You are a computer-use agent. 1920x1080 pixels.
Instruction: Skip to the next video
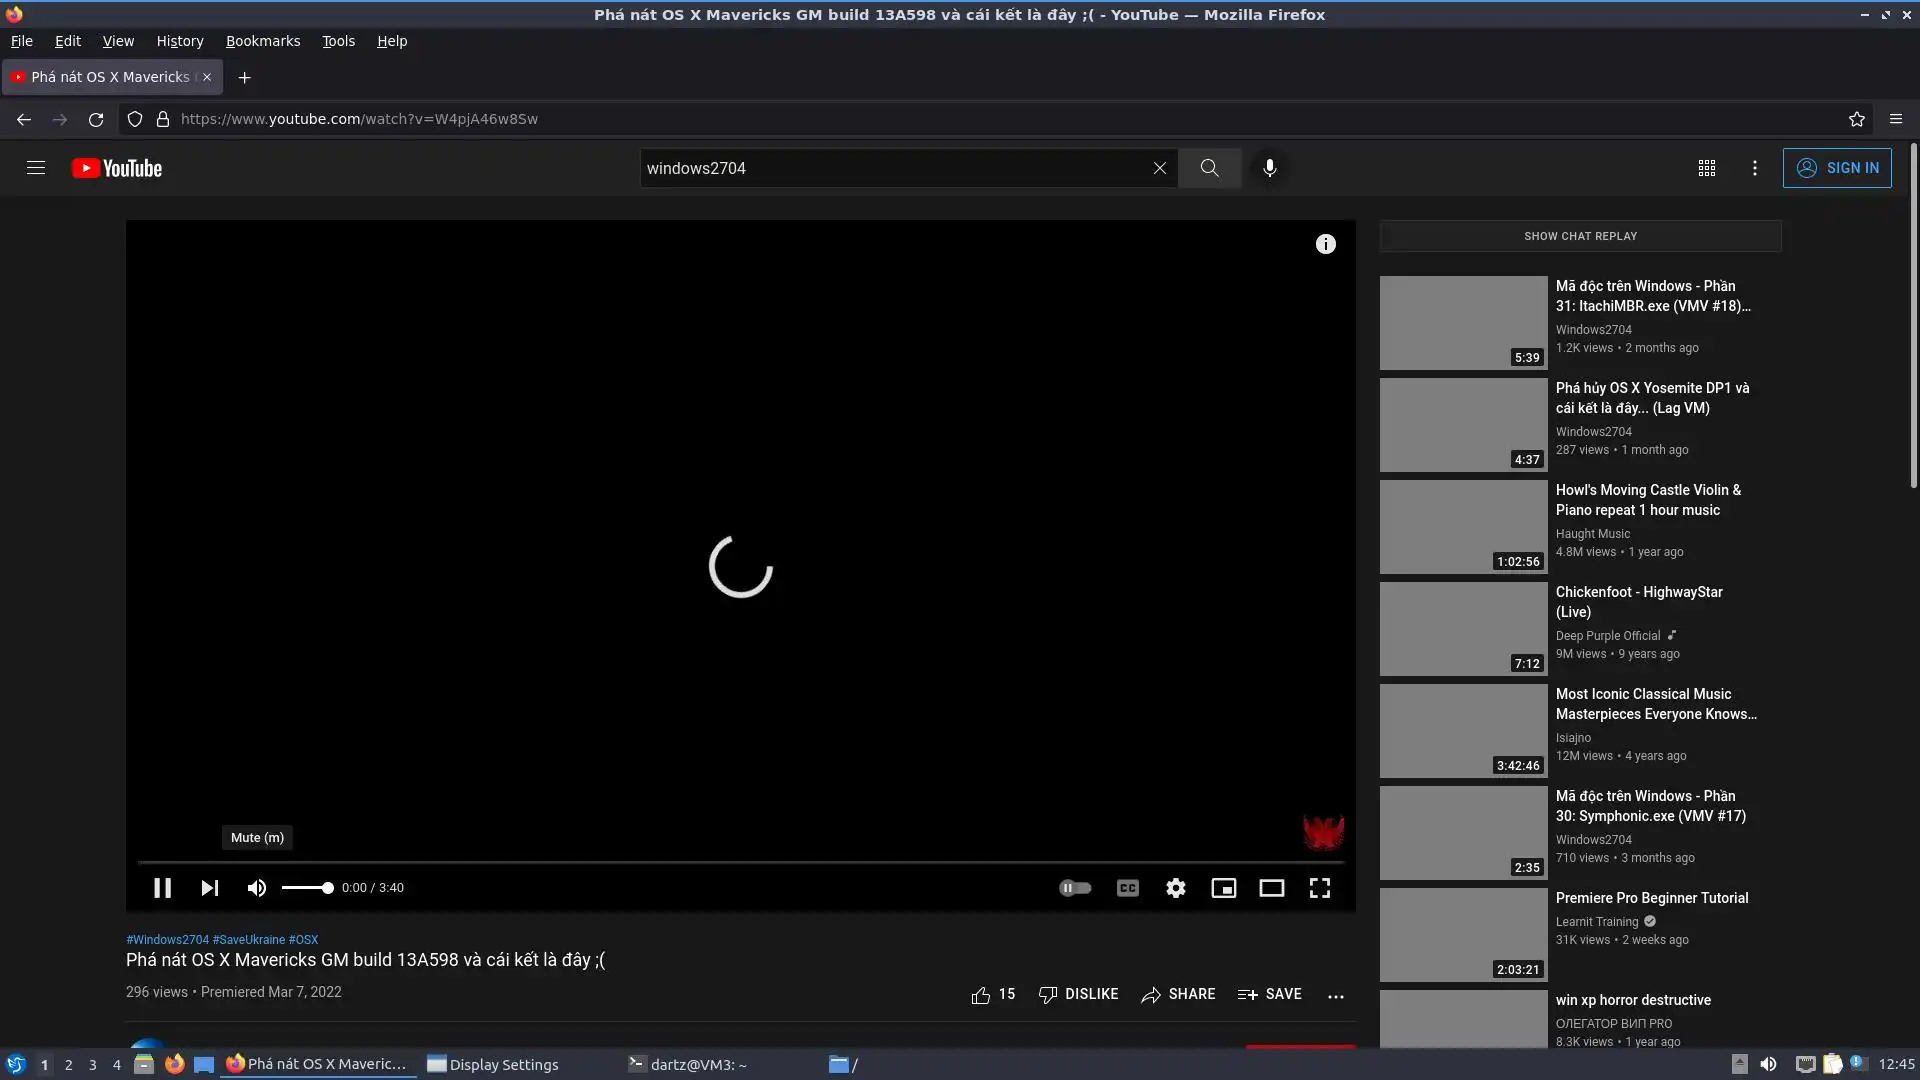coord(209,888)
